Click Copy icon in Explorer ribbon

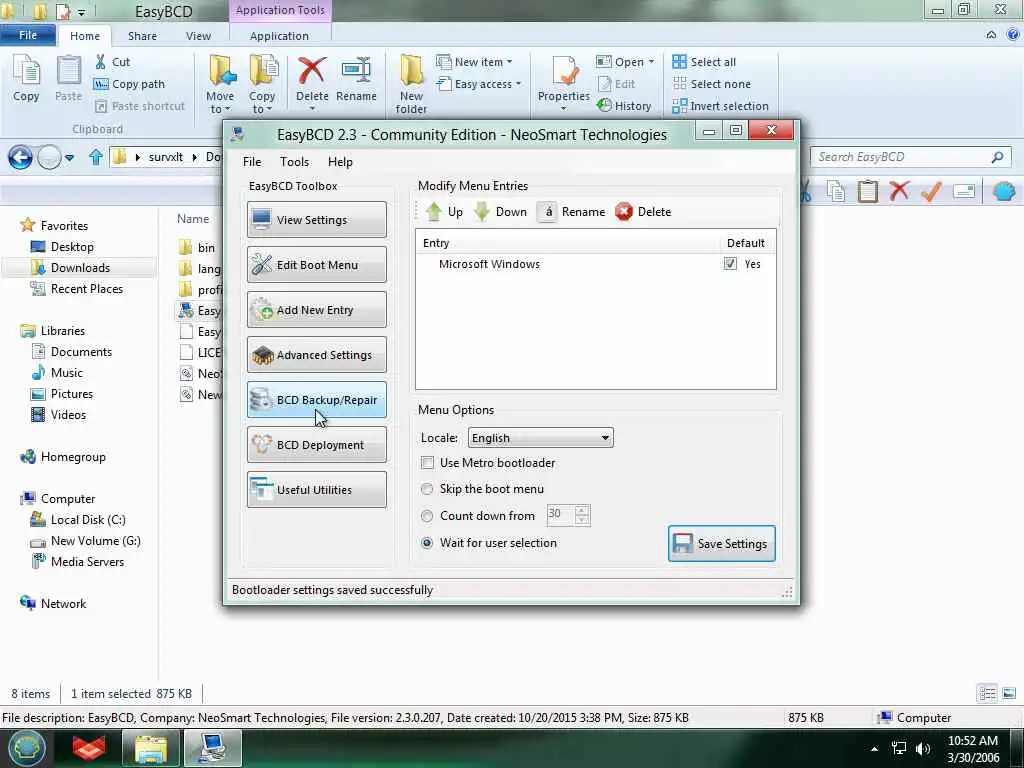pyautogui.click(x=26, y=78)
